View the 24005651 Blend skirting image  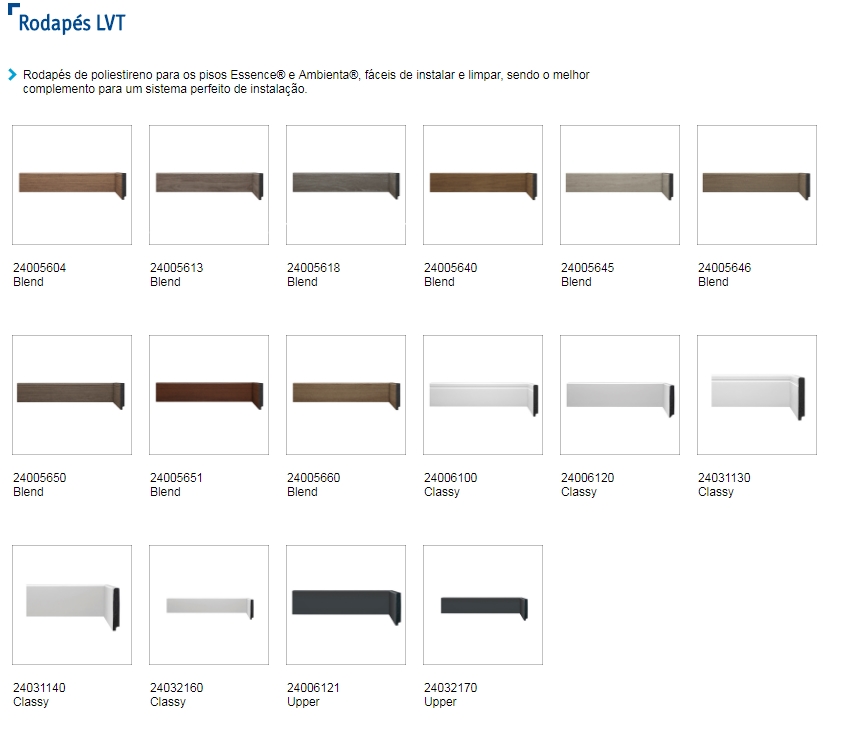coord(209,395)
